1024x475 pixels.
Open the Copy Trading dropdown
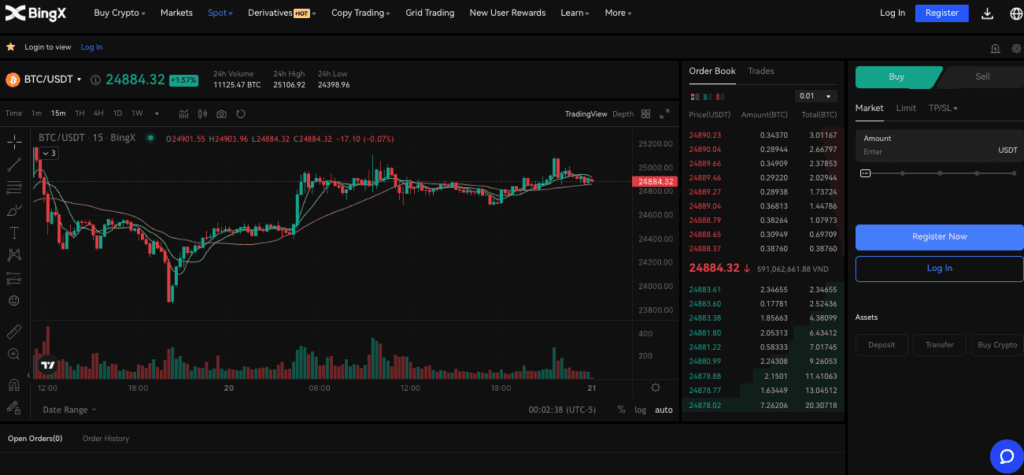(x=360, y=13)
